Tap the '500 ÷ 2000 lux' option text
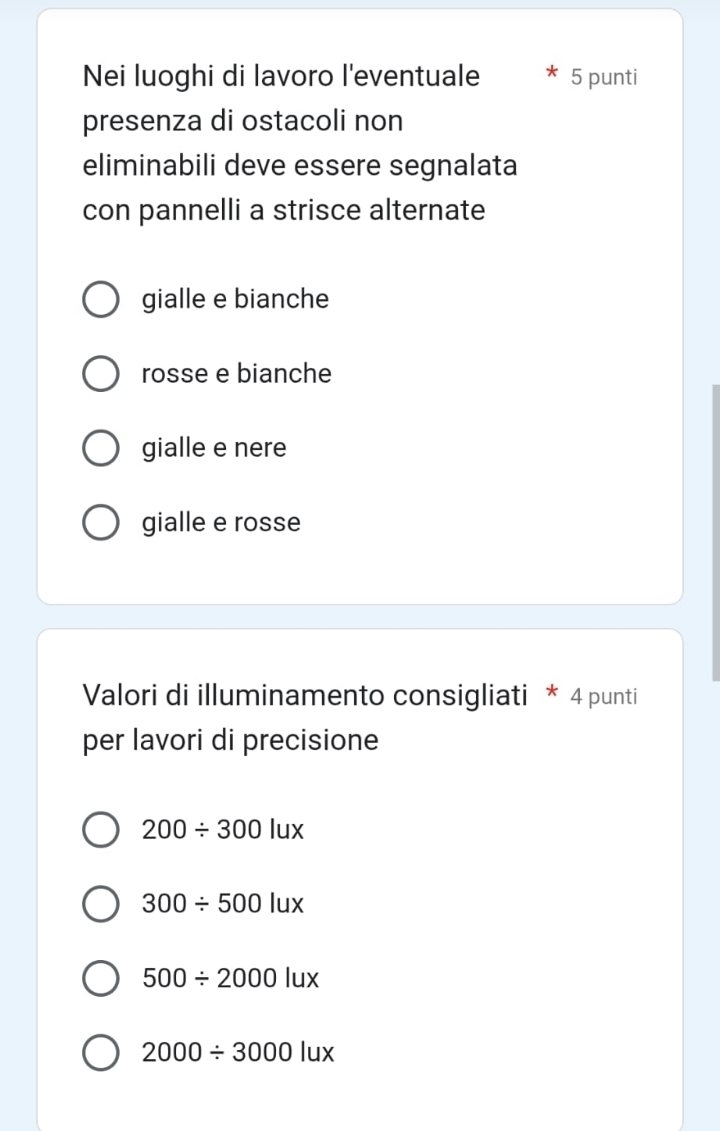This screenshot has height=1131, width=720. [230, 979]
